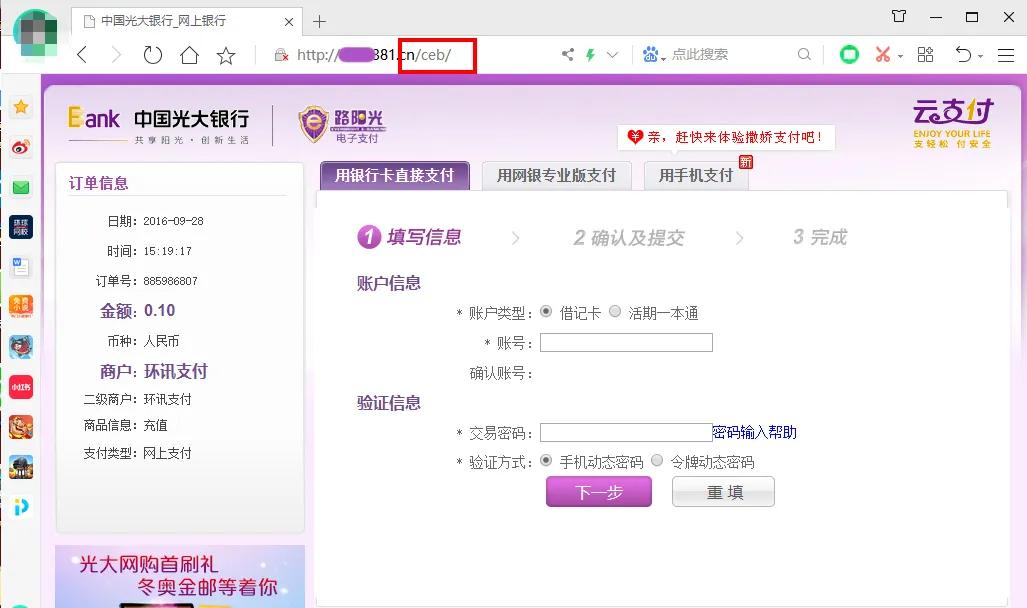This screenshot has height=608, width=1027.
Task: Click the 下一步 button to proceed
Action: coord(598,491)
